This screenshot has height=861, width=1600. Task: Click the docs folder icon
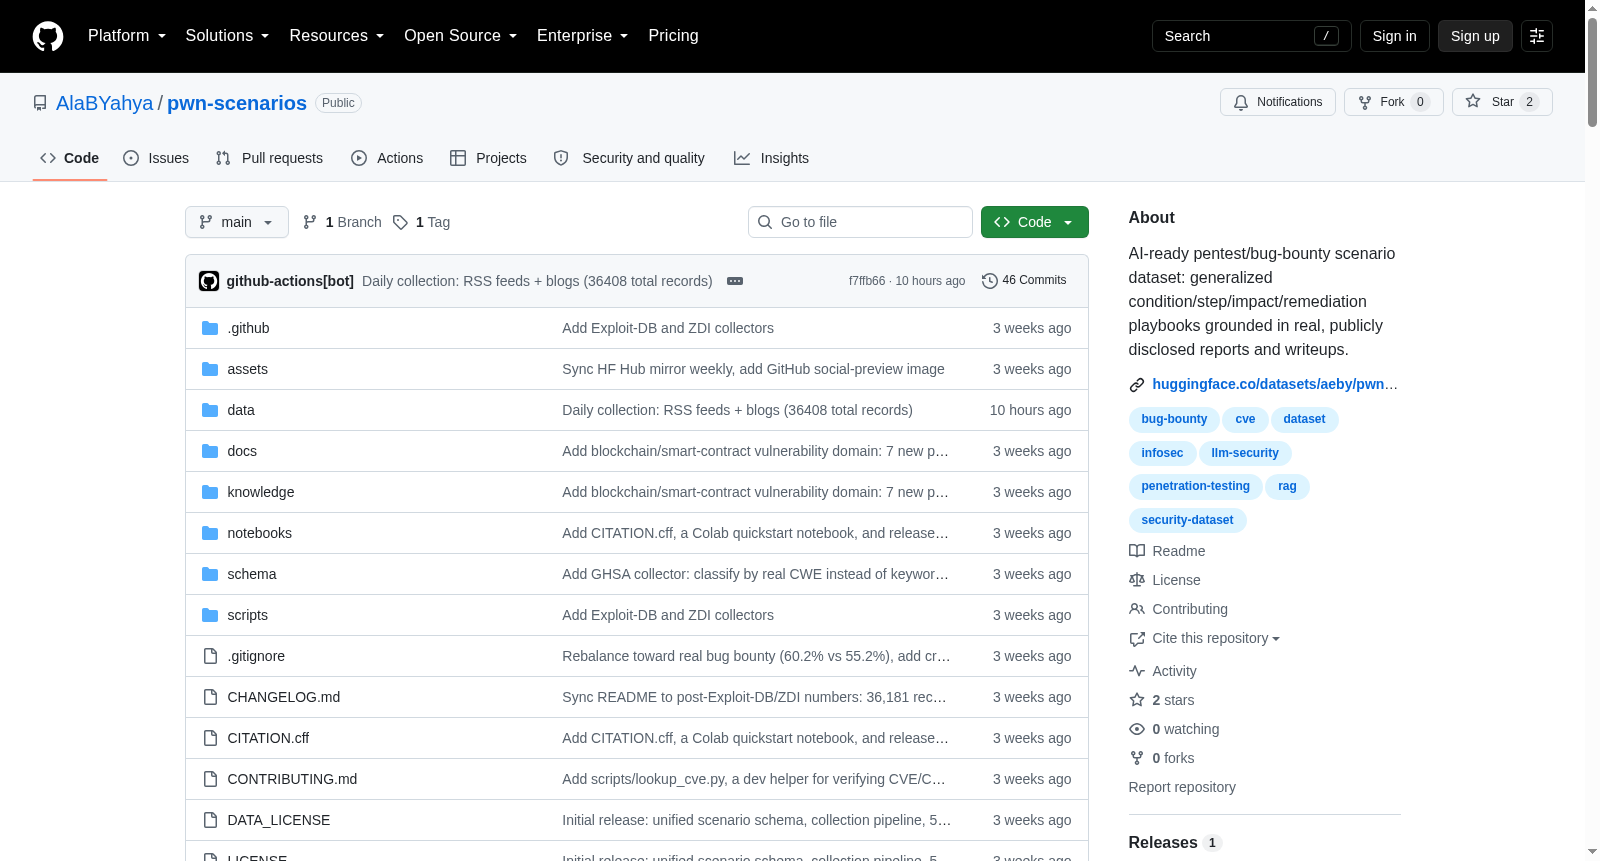pyautogui.click(x=210, y=451)
